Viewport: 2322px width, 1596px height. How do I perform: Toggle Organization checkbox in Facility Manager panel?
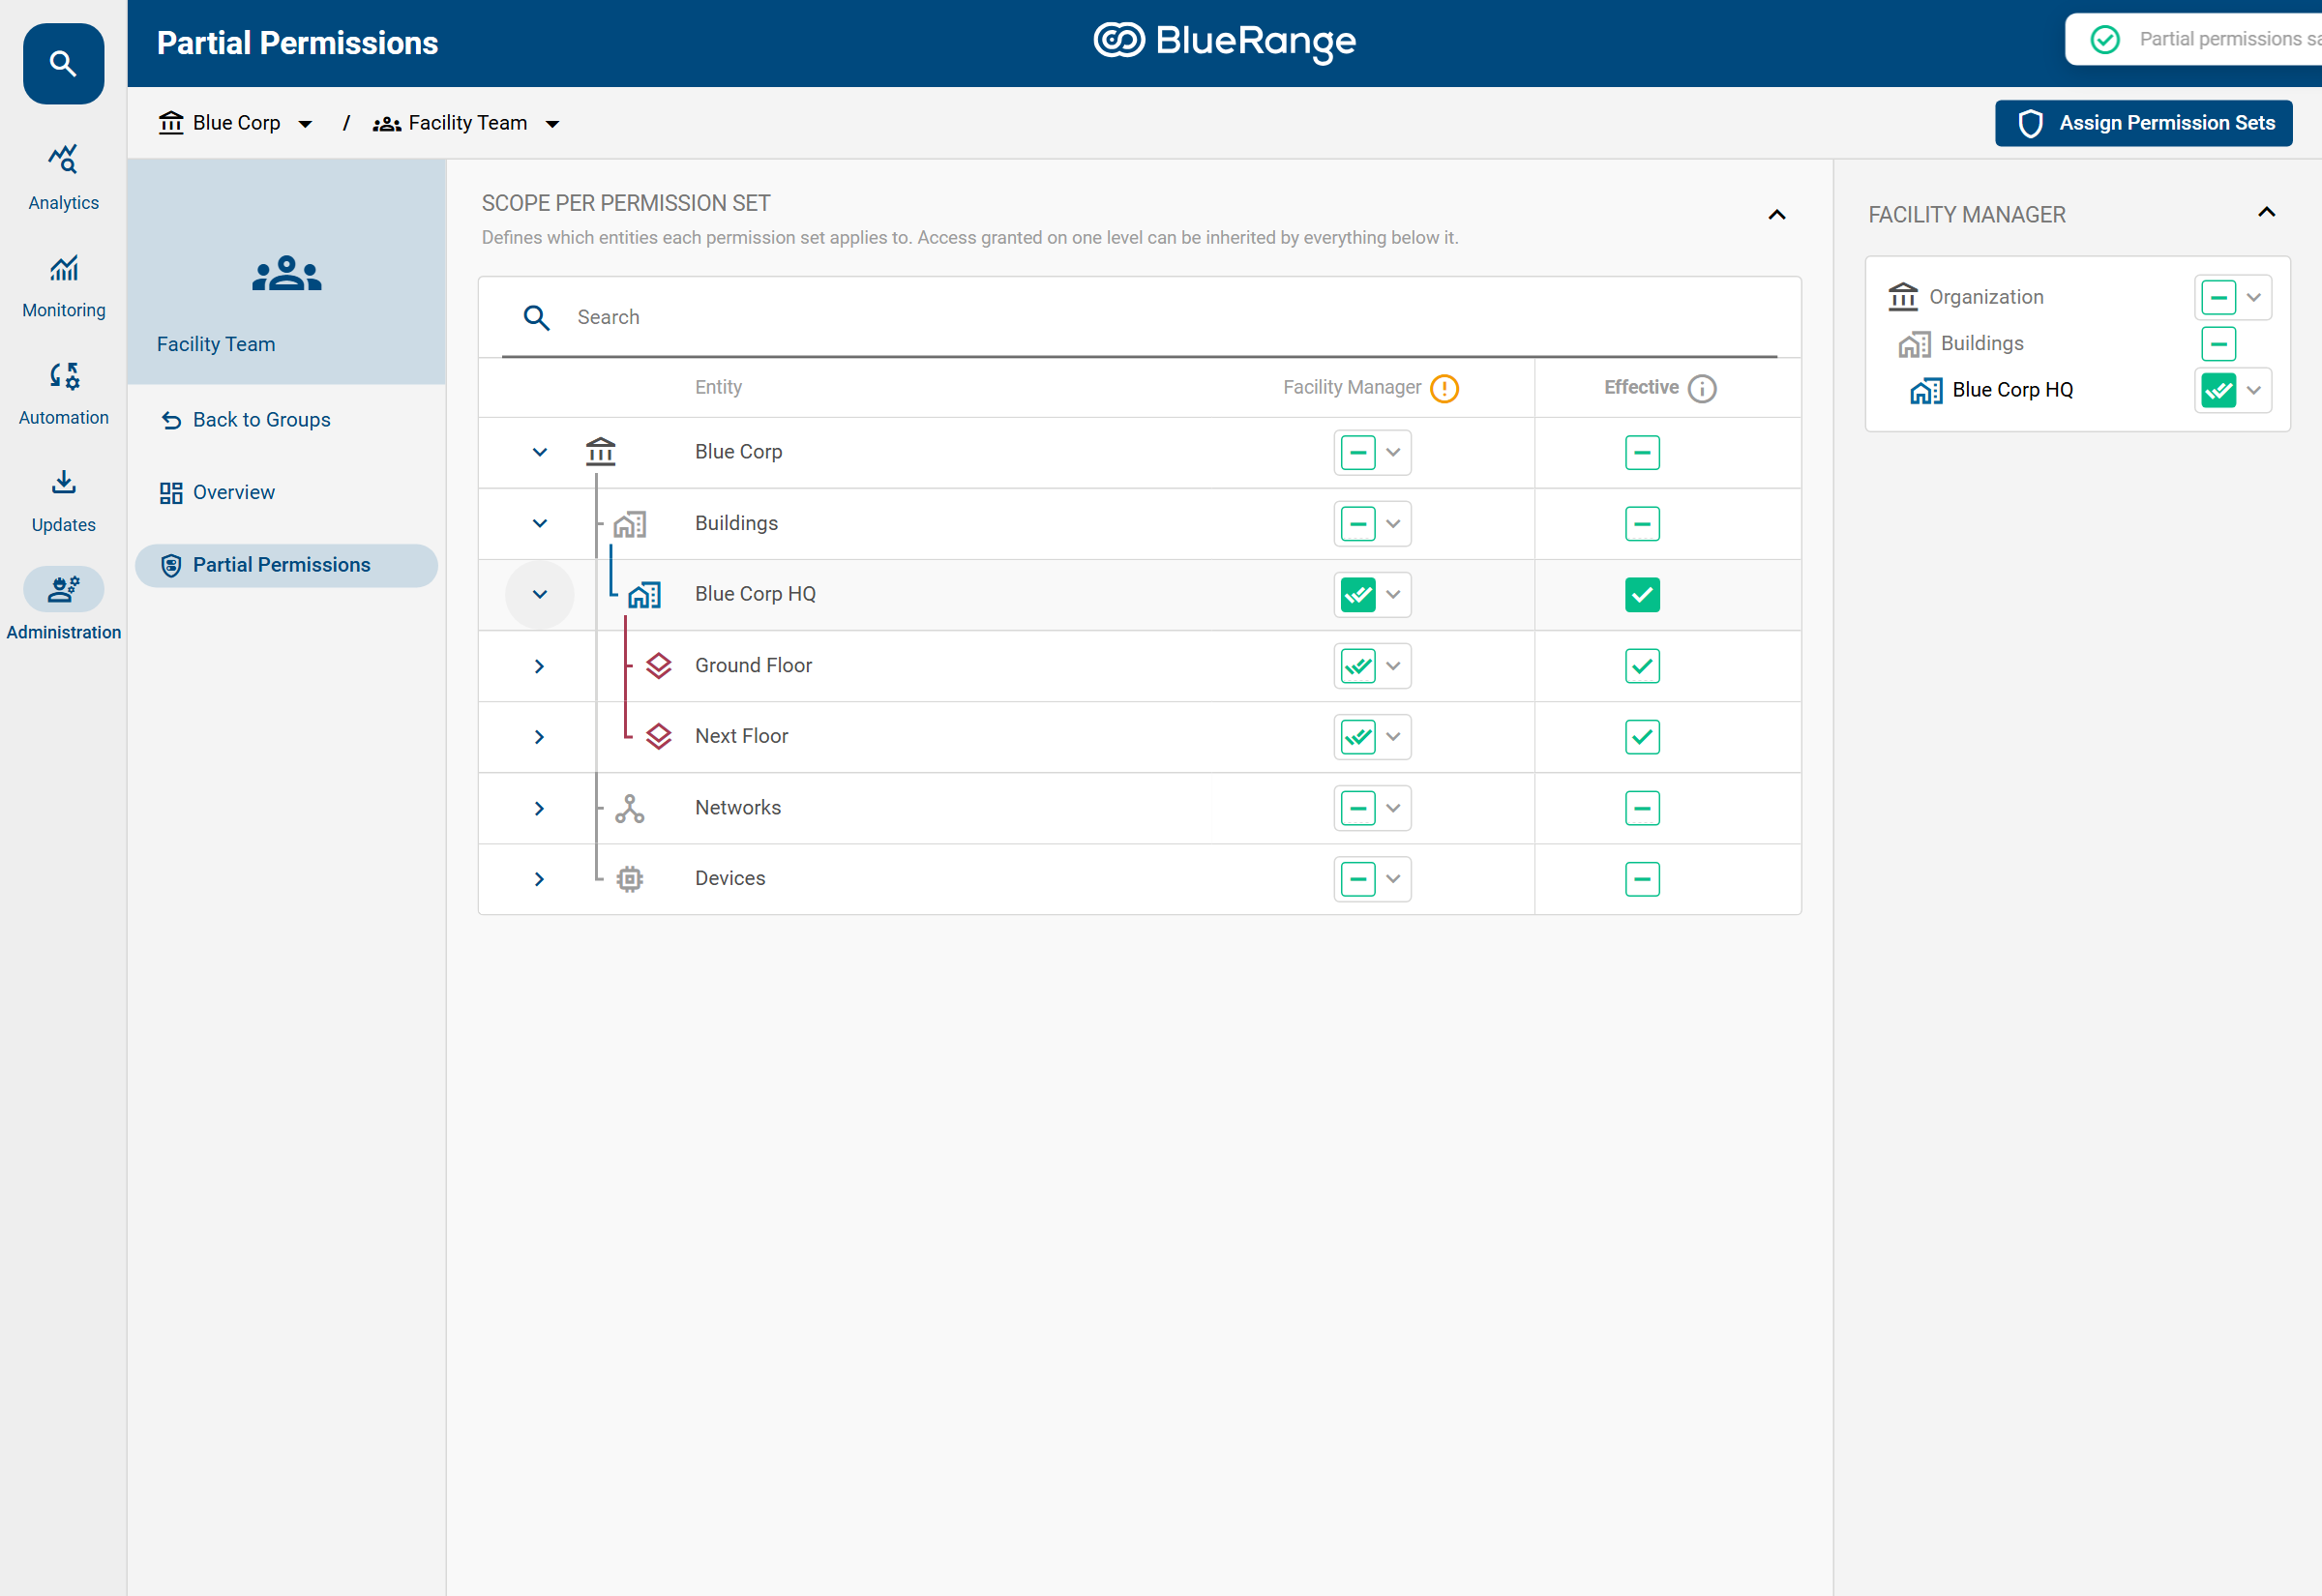tap(2218, 297)
